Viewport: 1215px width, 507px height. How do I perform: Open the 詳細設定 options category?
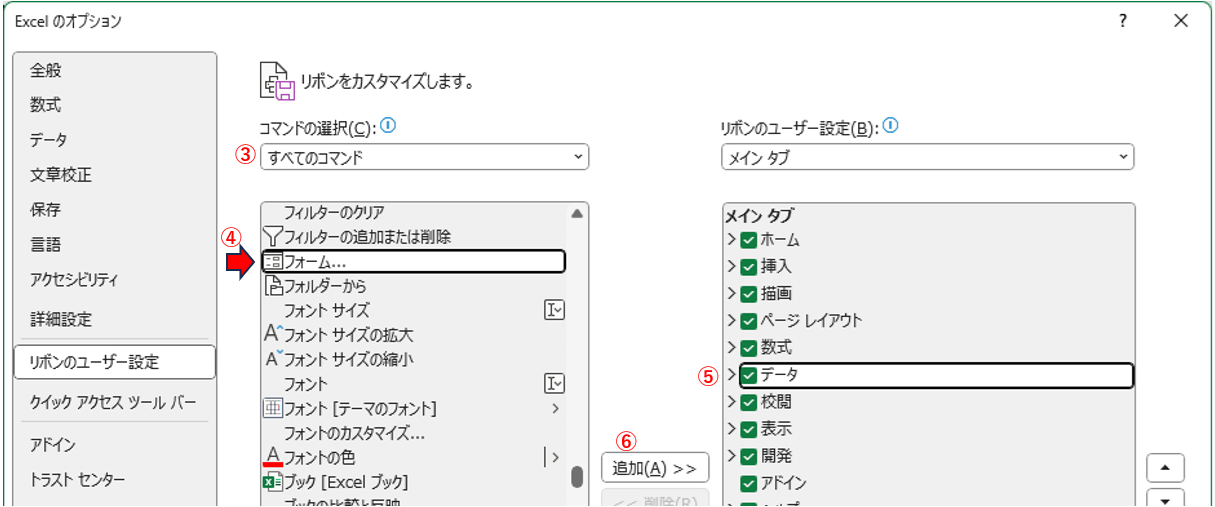click(115, 320)
